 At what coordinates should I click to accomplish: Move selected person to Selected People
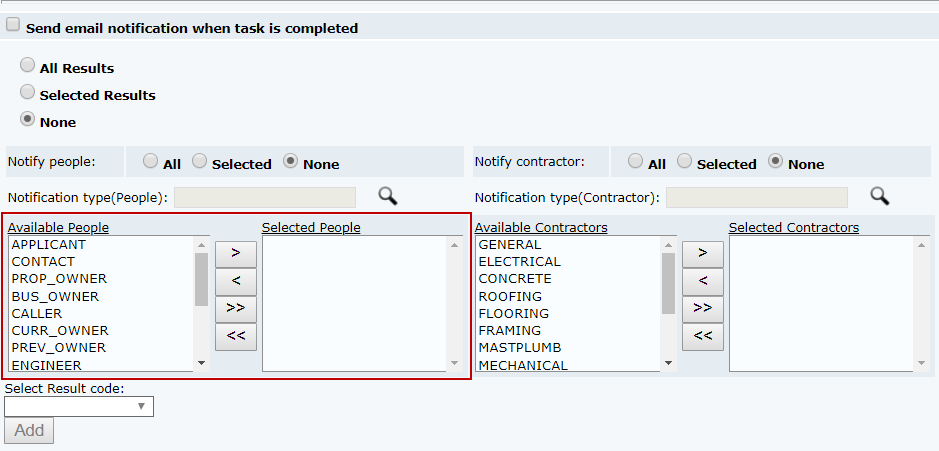pos(236,253)
